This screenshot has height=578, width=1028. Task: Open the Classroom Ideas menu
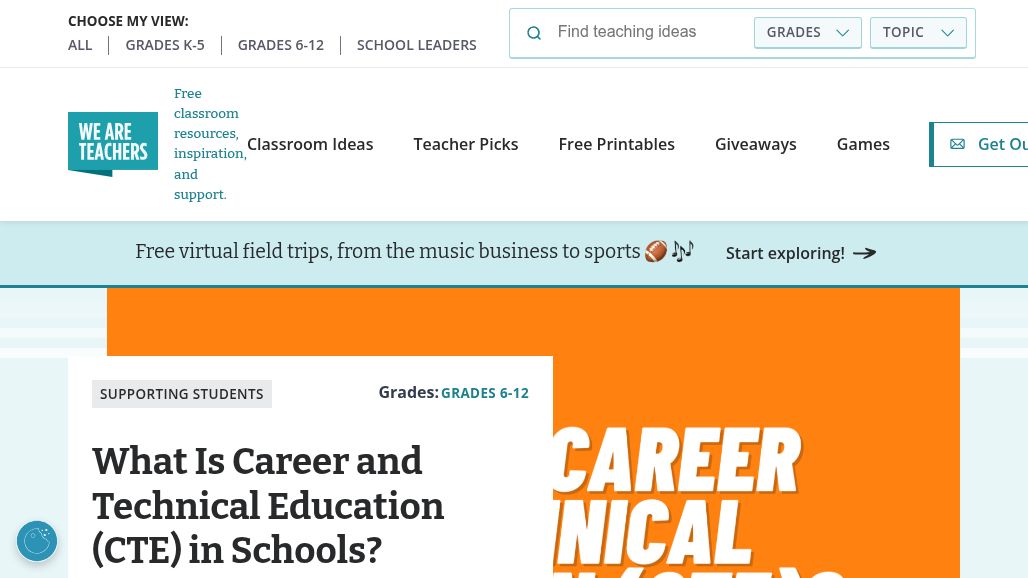coord(310,144)
